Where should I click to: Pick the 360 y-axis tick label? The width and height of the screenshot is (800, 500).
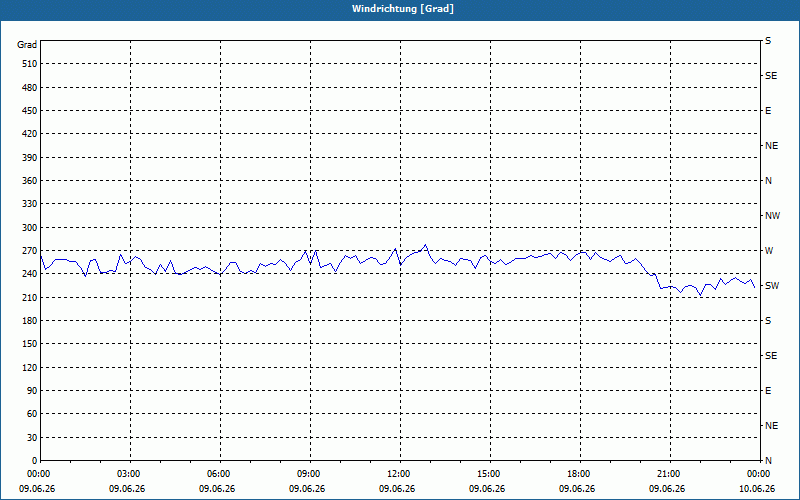[30, 181]
